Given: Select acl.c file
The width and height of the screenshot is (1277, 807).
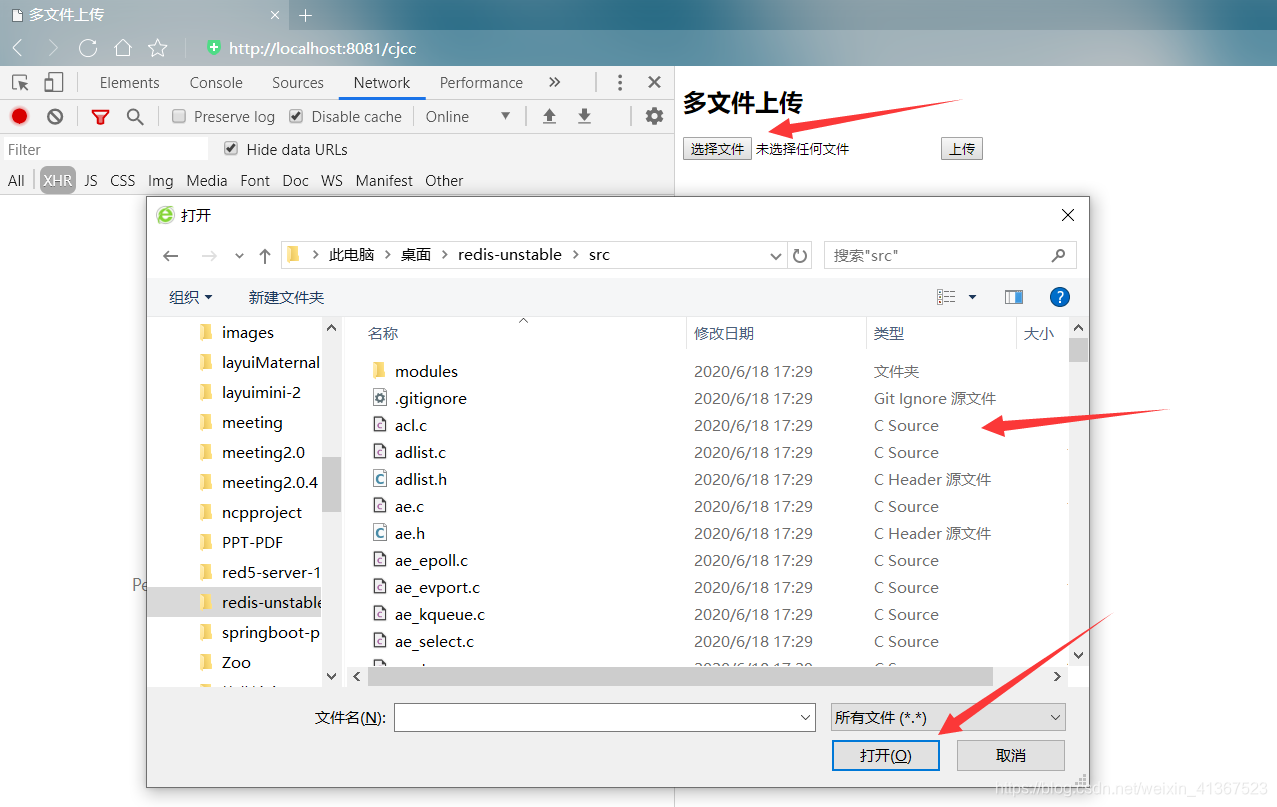Looking at the screenshot, I should [x=411, y=425].
